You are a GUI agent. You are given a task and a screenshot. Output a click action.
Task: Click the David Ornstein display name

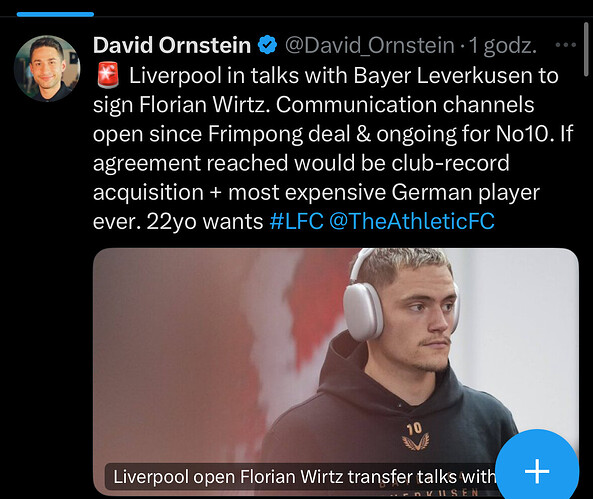[x=172, y=45]
